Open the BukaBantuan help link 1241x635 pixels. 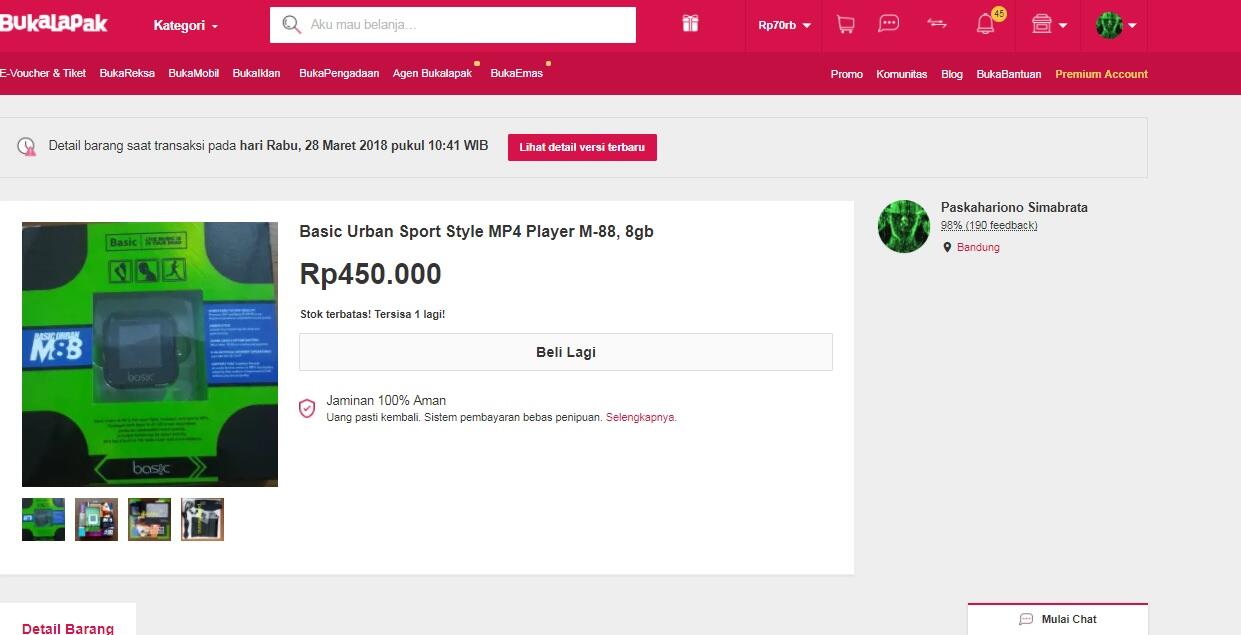pyautogui.click(x=1009, y=74)
